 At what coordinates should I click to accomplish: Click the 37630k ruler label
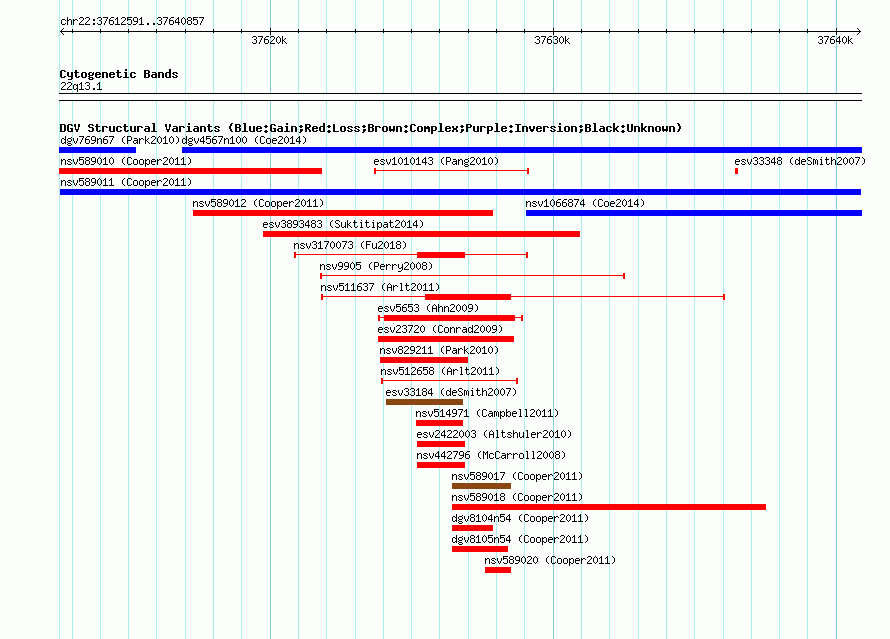click(x=552, y=40)
